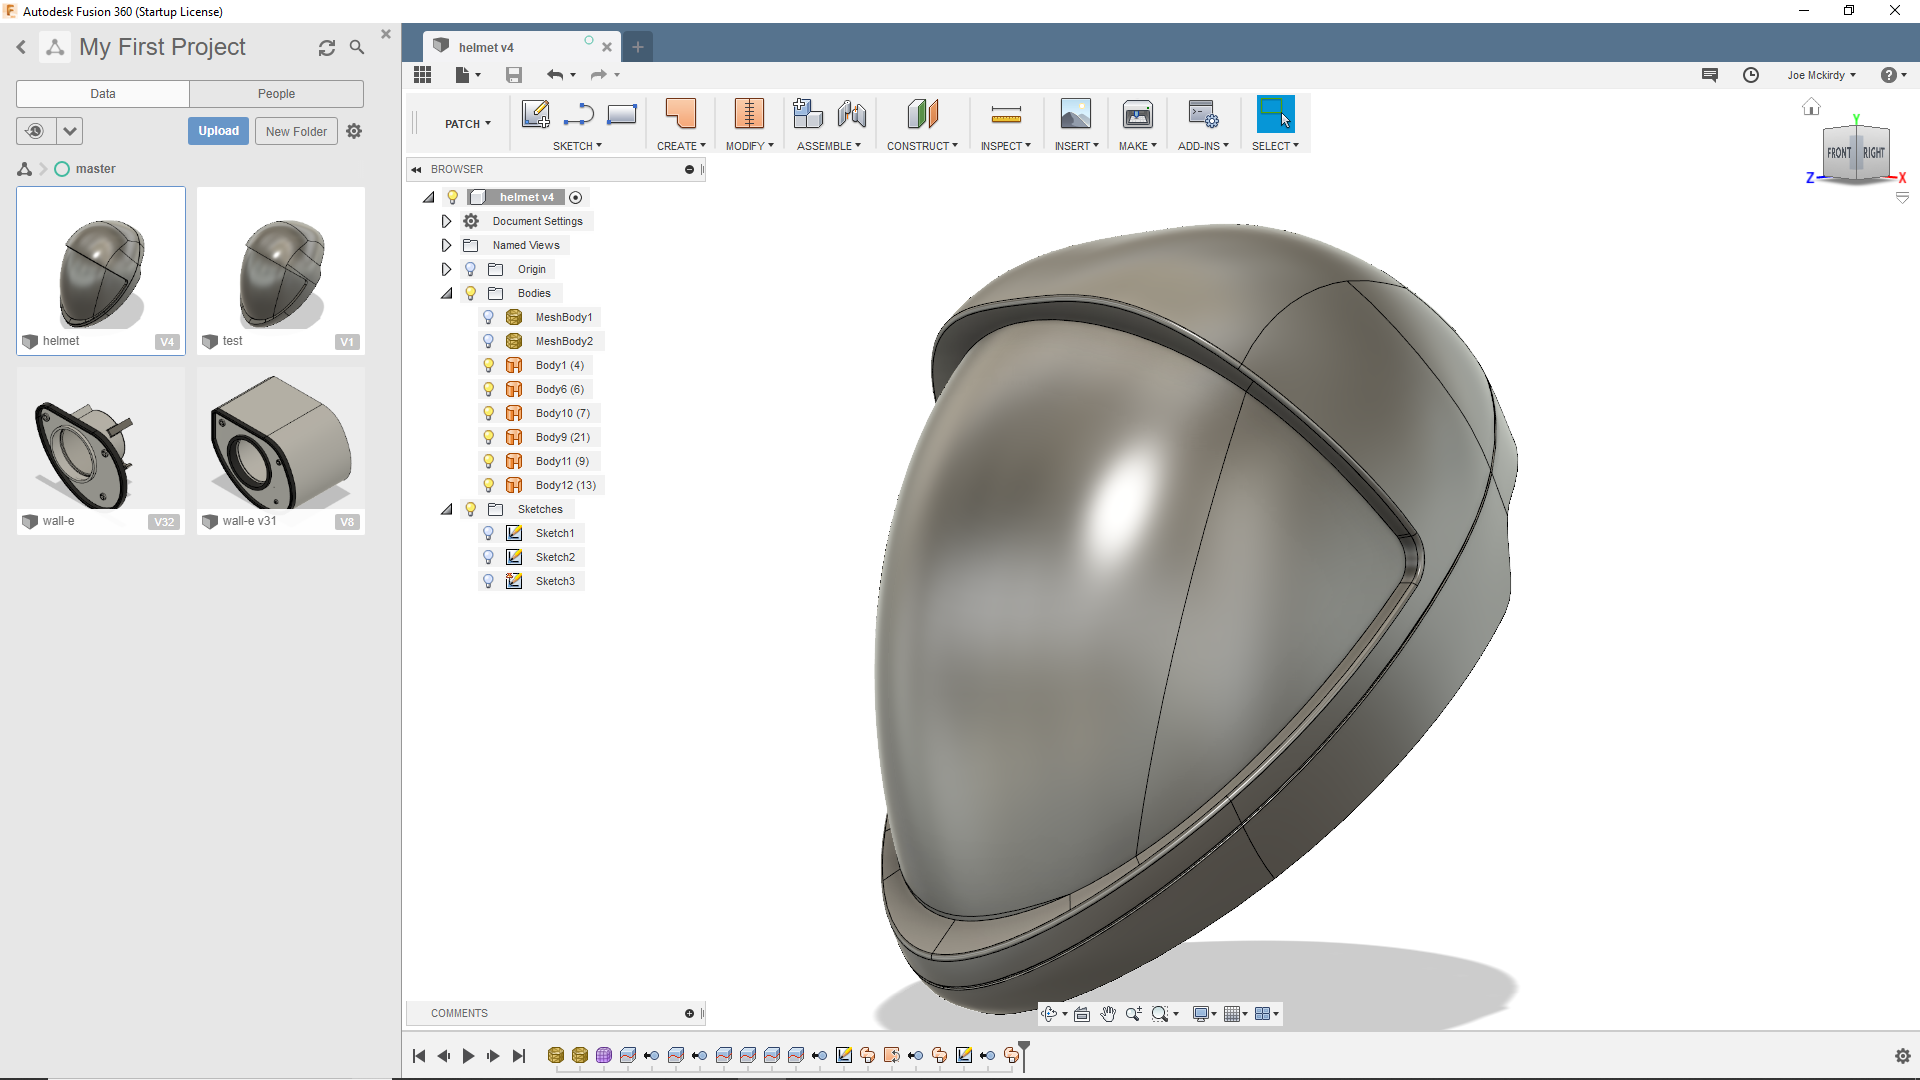Open the data panel grid icon
1920x1080 pixels.
tap(422, 75)
